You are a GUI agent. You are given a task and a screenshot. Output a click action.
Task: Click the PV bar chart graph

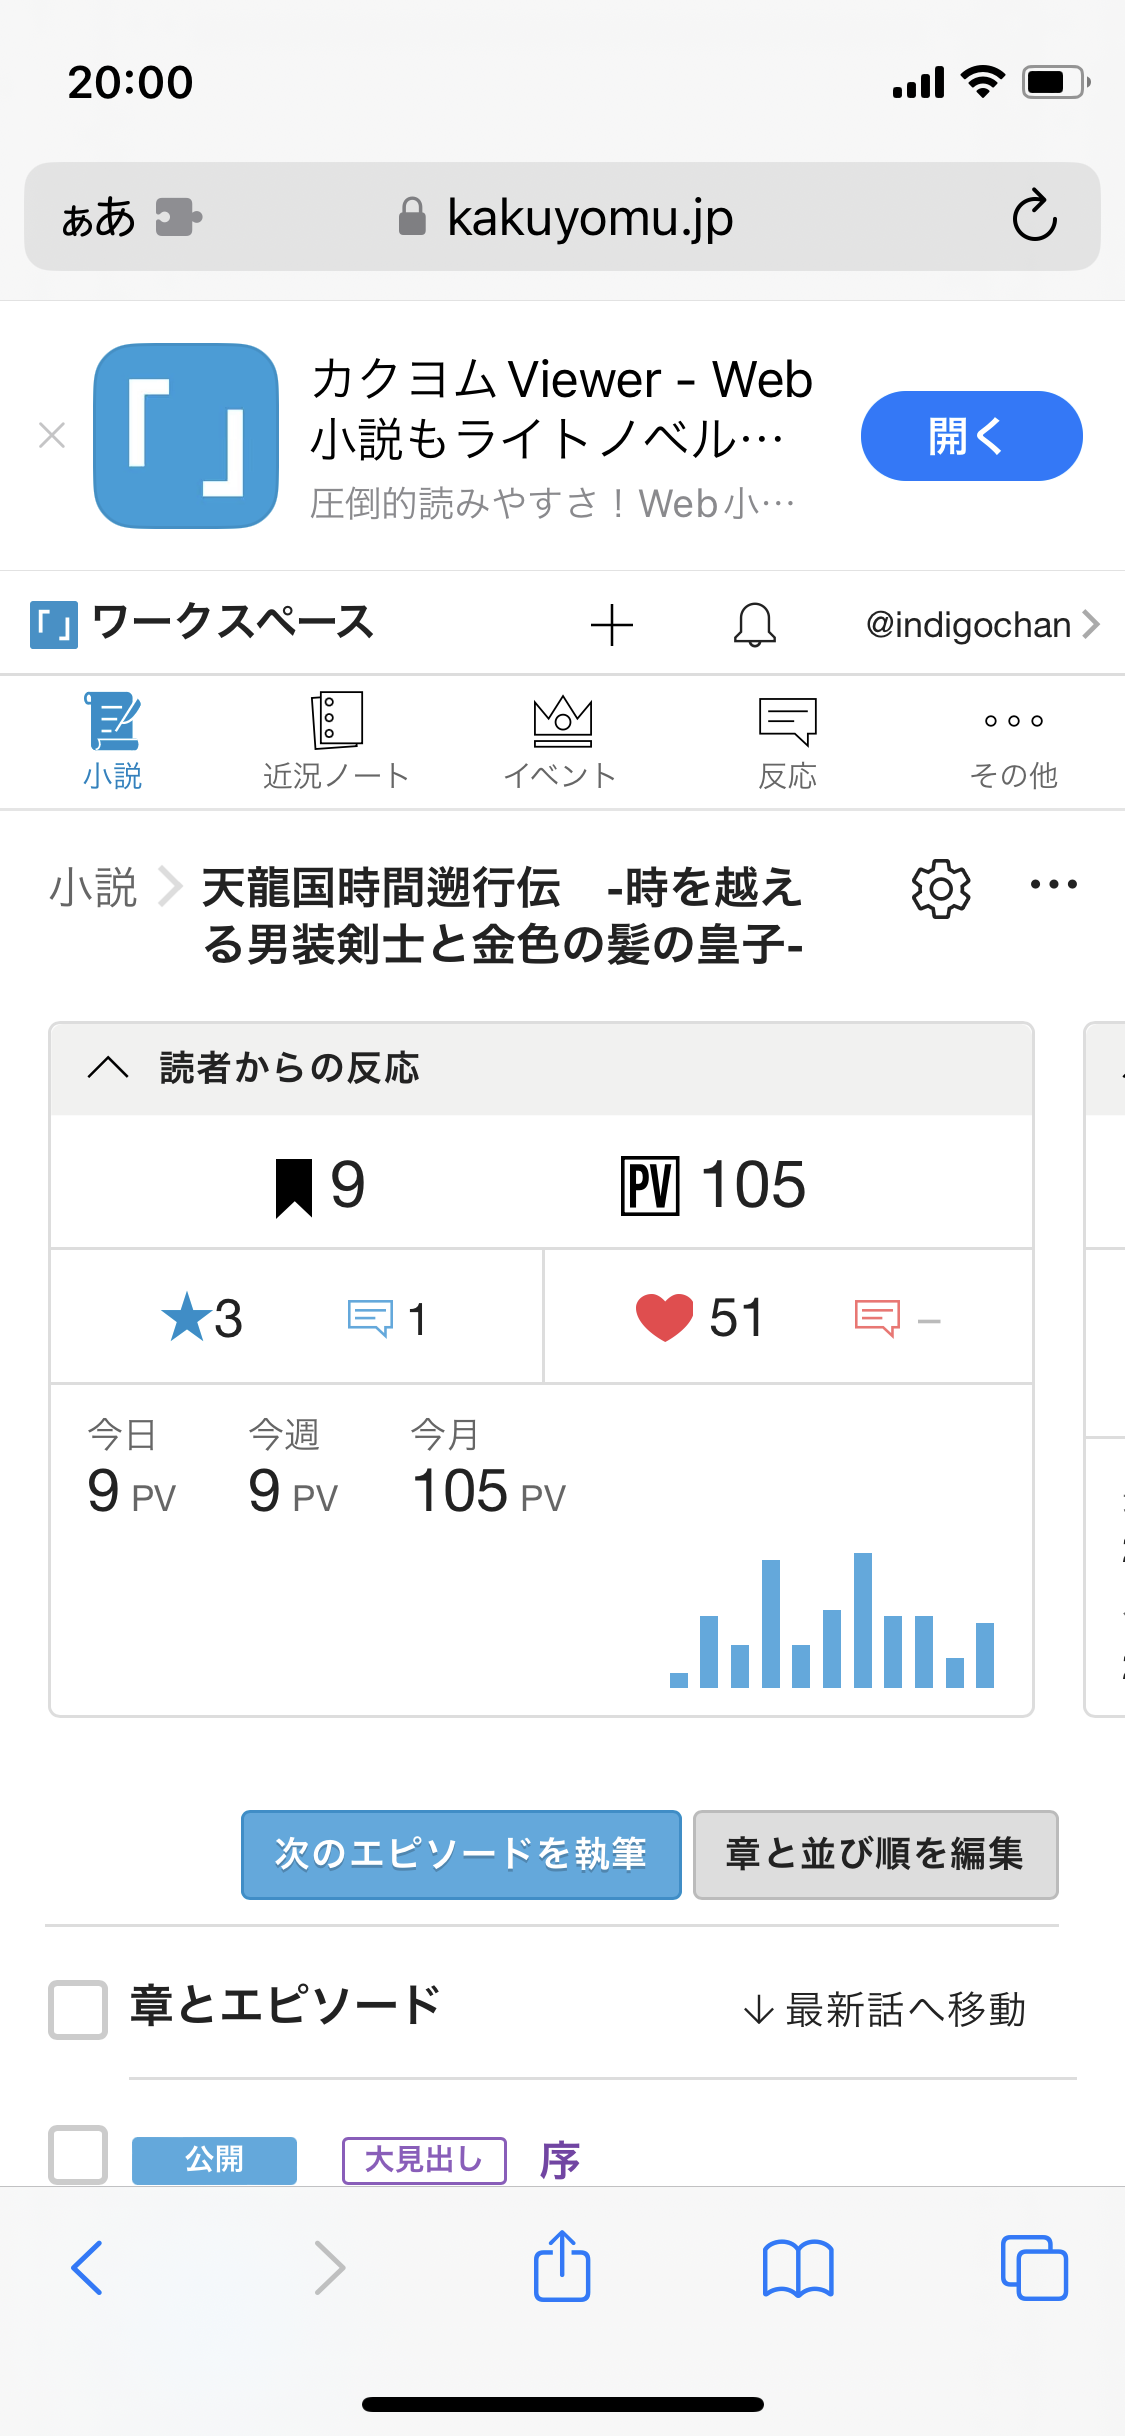tap(831, 1622)
